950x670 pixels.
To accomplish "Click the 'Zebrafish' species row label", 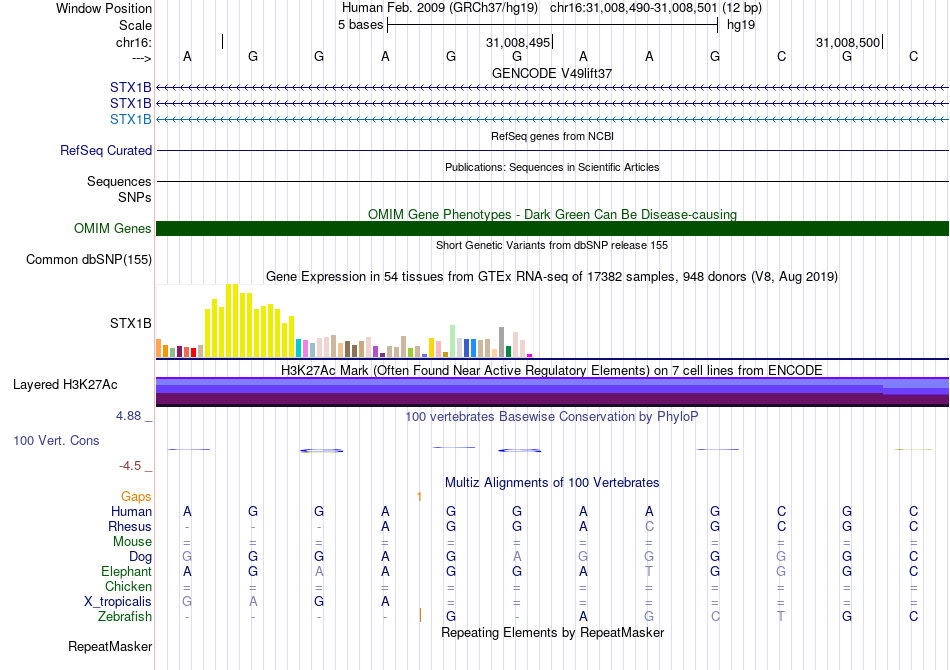I will click(125, 616).
